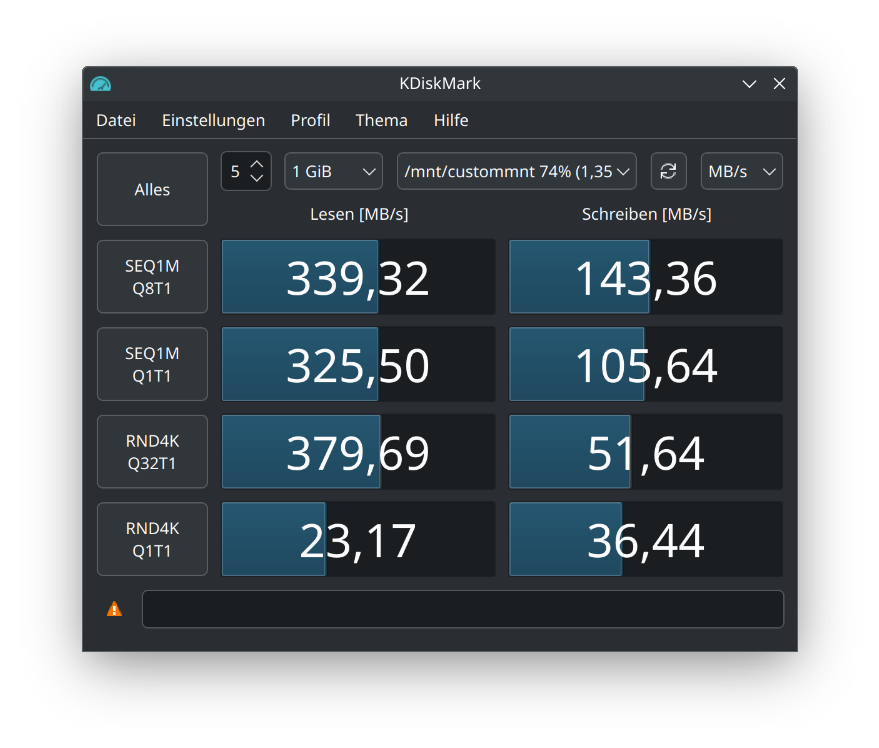Start all benchmarks with Alles button
The width and height of the screenshot is (879, 748).
pos(152,189)
